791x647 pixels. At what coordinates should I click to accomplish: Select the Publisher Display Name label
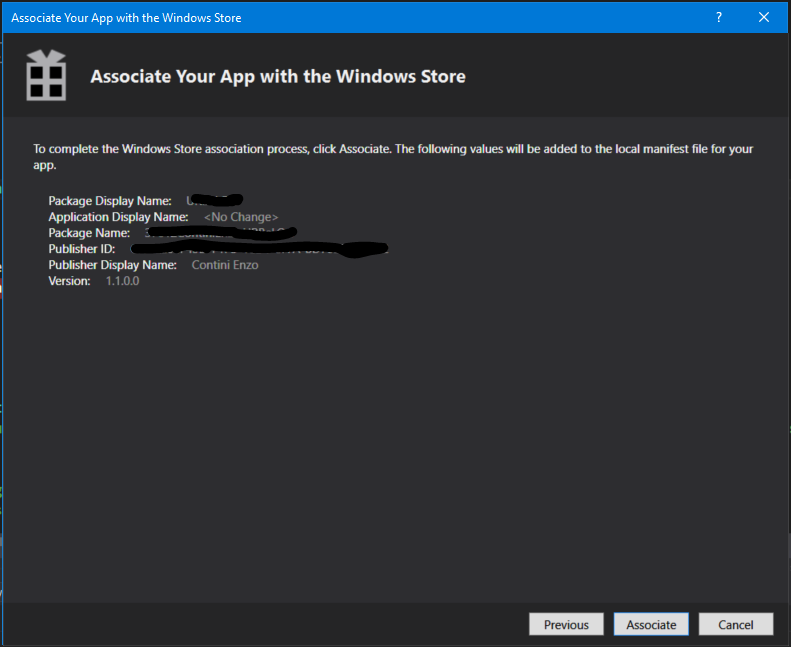point(113,265)
